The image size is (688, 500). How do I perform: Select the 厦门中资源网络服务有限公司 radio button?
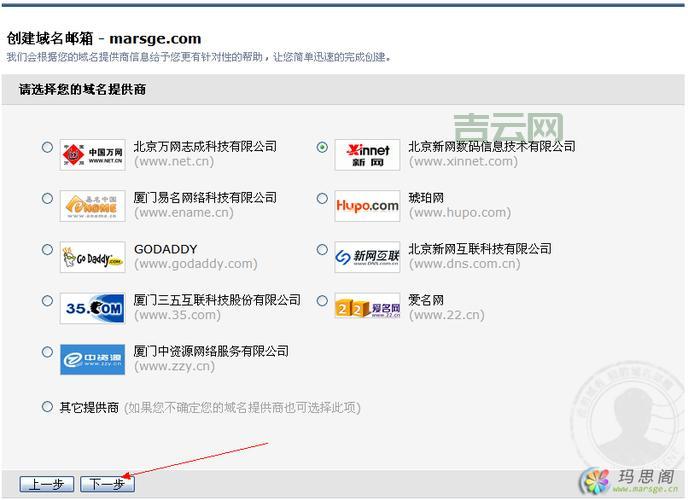coord(47,352)
